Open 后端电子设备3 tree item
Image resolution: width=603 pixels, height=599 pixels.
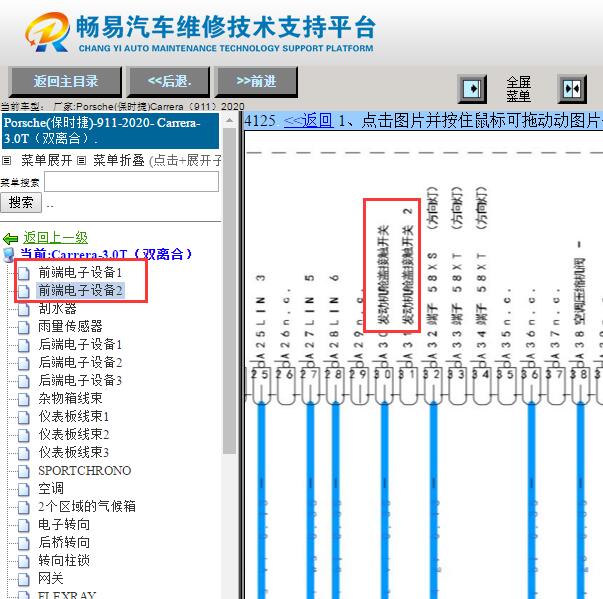(80, 380)
